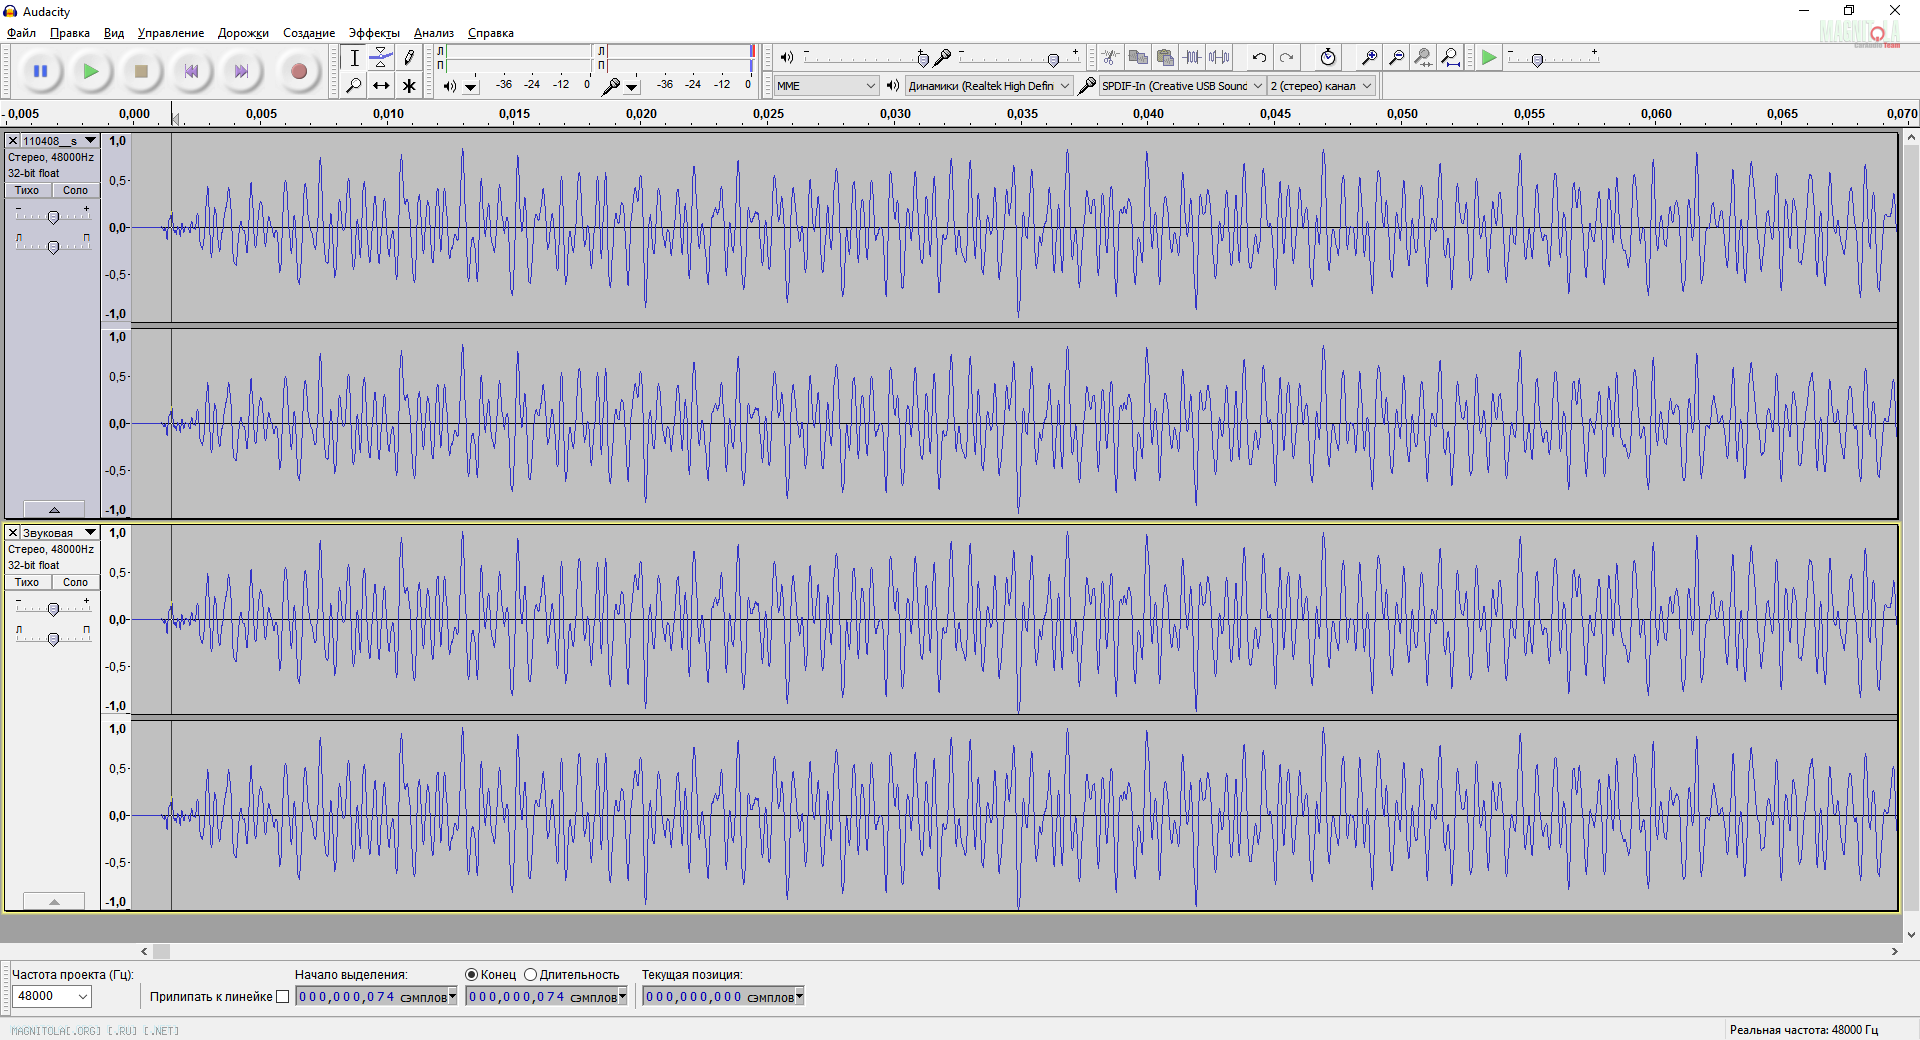Zoom out with the minus magnifier
Image resolution: width=1920 pixels, height=1040 pixels.
pyautogui.click(x=1396, y=57)
